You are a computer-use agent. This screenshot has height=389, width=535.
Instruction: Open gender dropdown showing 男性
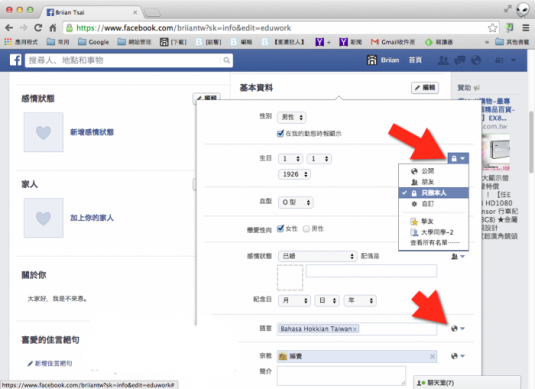point(292,117)
